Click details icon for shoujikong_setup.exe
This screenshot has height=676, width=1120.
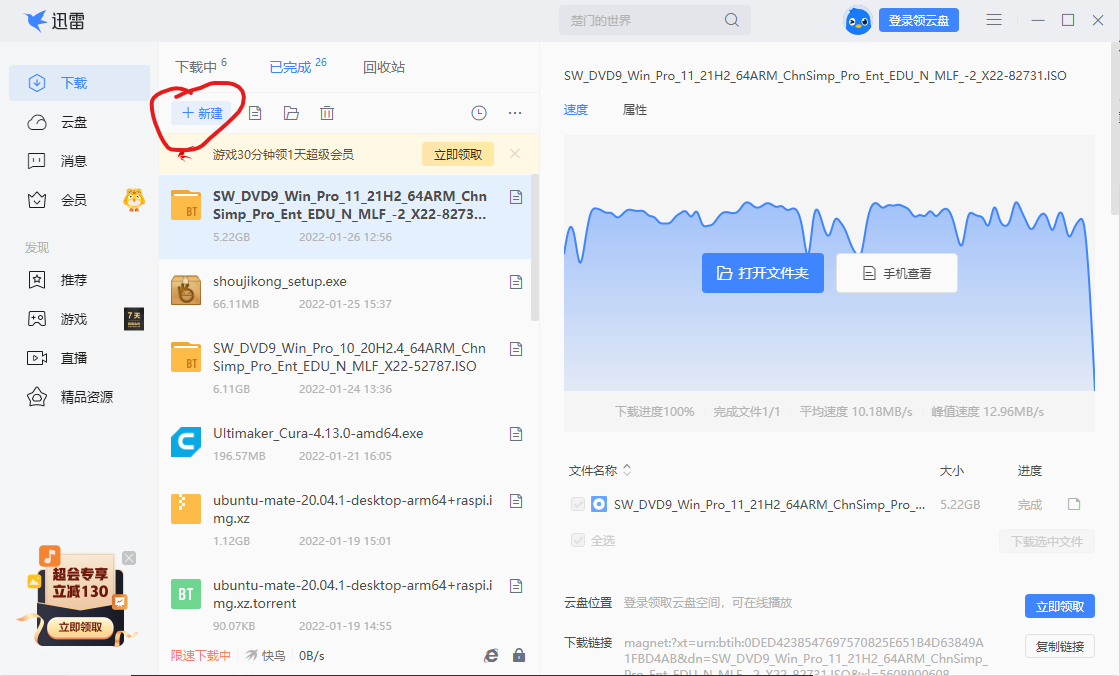click(x=516, y=282)
